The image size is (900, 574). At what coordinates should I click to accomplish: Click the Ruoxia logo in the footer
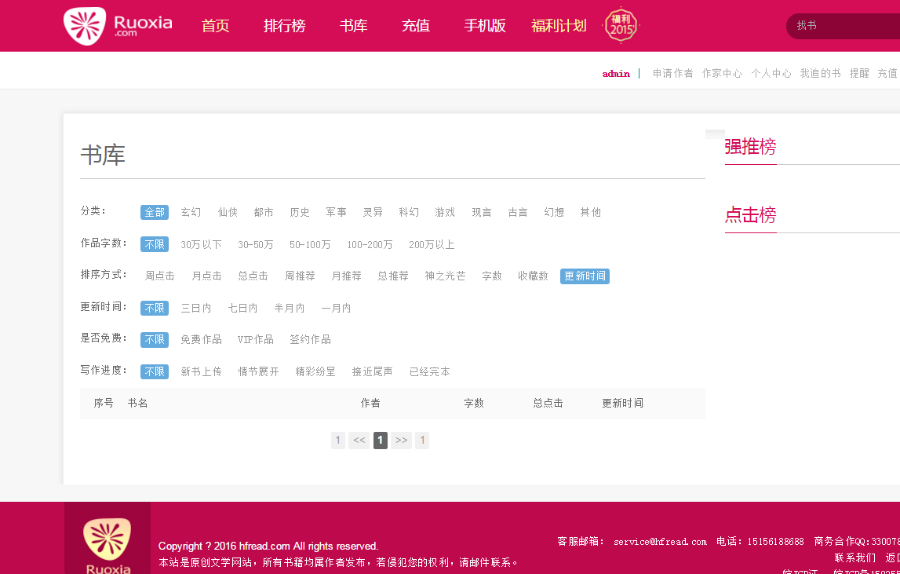tap(107, 544)
